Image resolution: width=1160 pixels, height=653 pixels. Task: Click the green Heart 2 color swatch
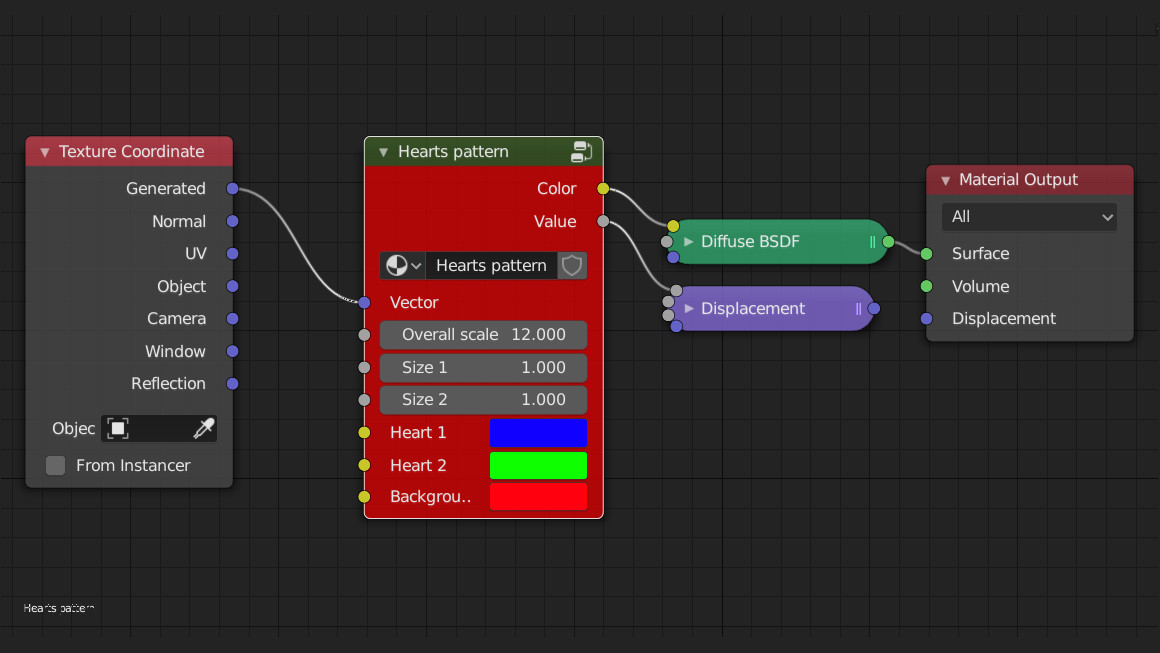[538, 465]
